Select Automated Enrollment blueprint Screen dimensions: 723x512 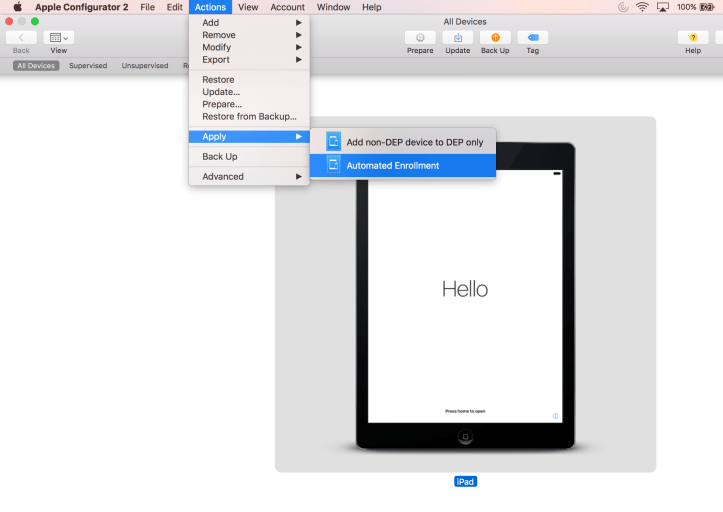(403, 165)
